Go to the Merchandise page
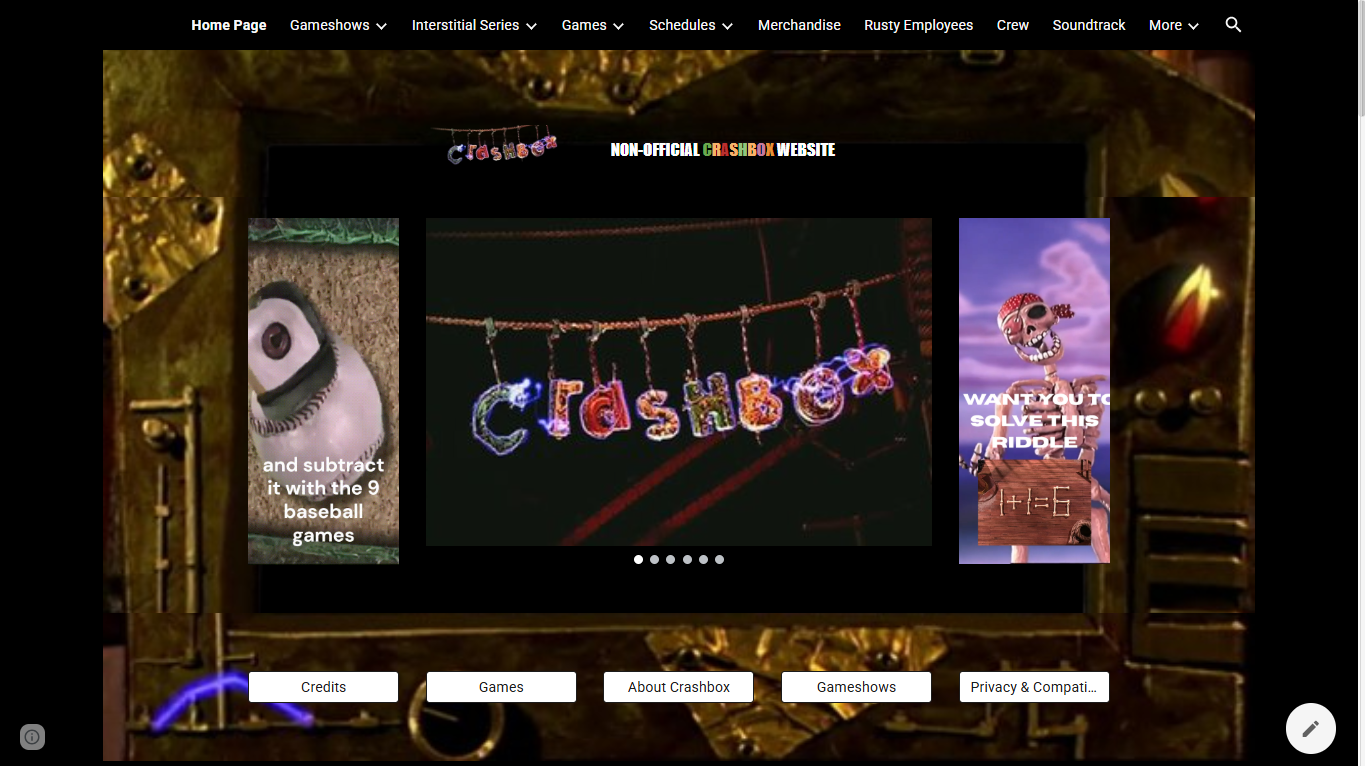1365x766 pixels. pyautogui.click(x=799, y=25)
